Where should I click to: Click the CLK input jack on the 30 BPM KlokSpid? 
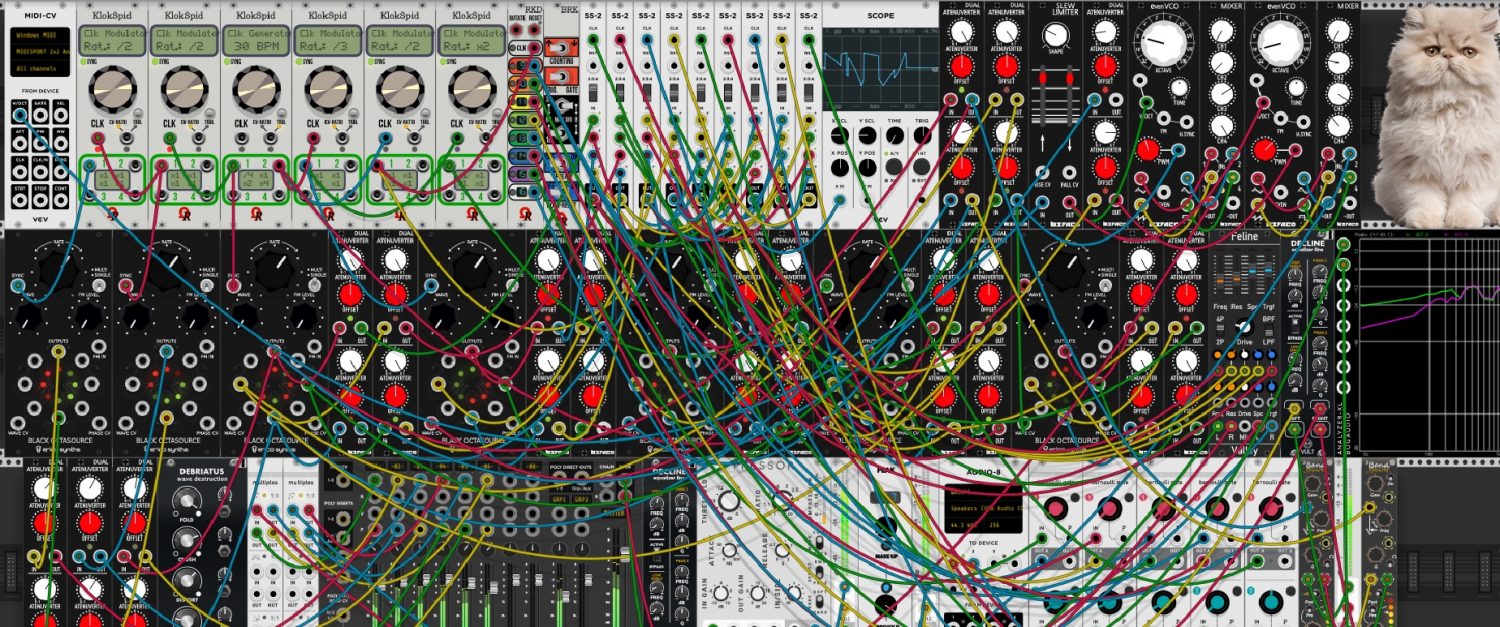click(x=241, y=137)
